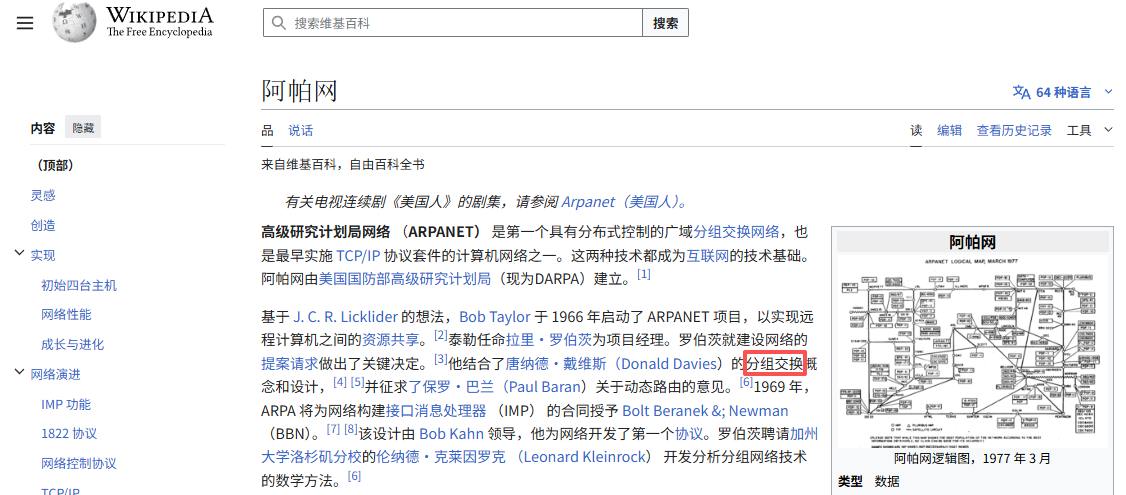Switch to the 说话 tab

(x=301, y=130)
